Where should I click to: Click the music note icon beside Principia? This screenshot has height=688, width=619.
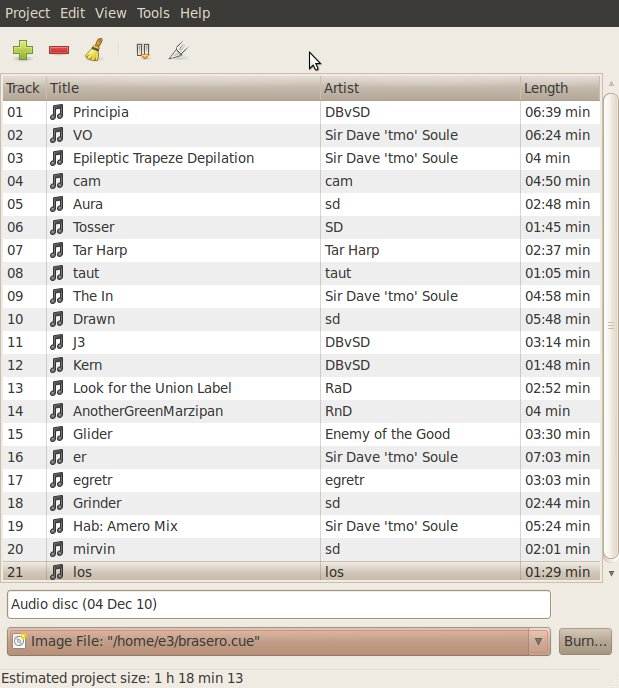pyautogui.click(x=57, y=112)
